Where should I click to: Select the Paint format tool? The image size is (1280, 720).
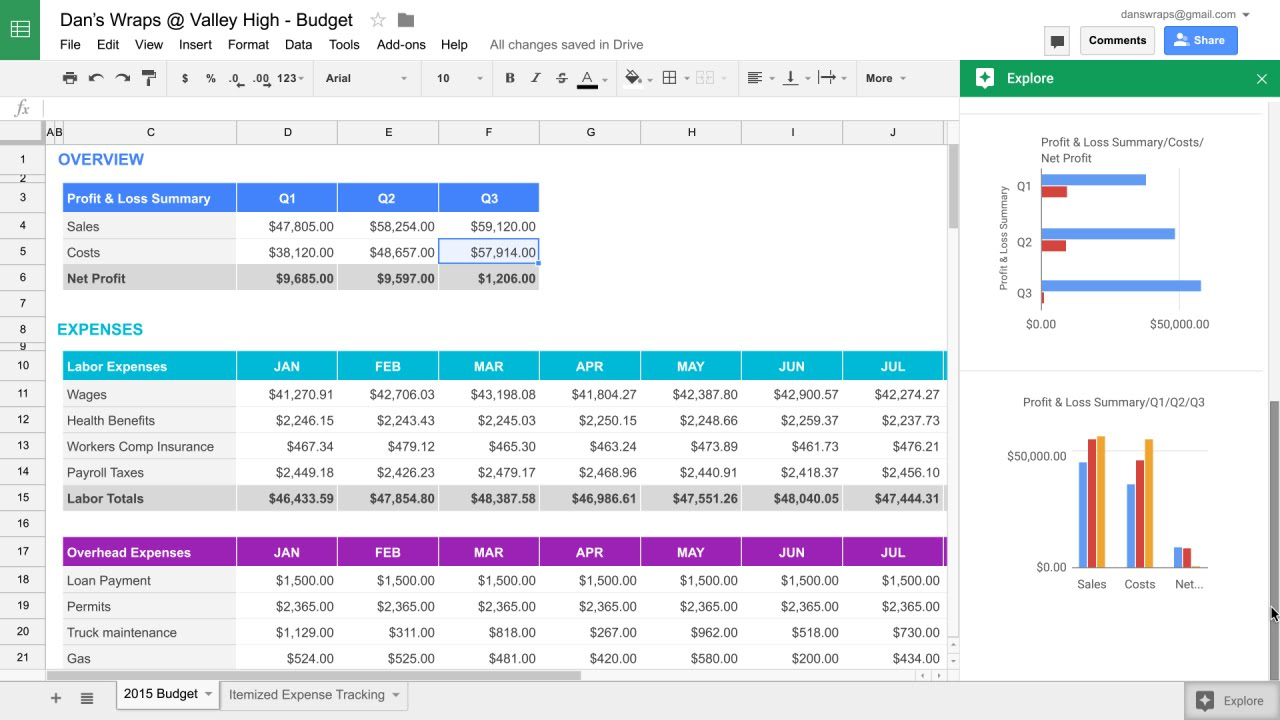click(x=148, y=77)
